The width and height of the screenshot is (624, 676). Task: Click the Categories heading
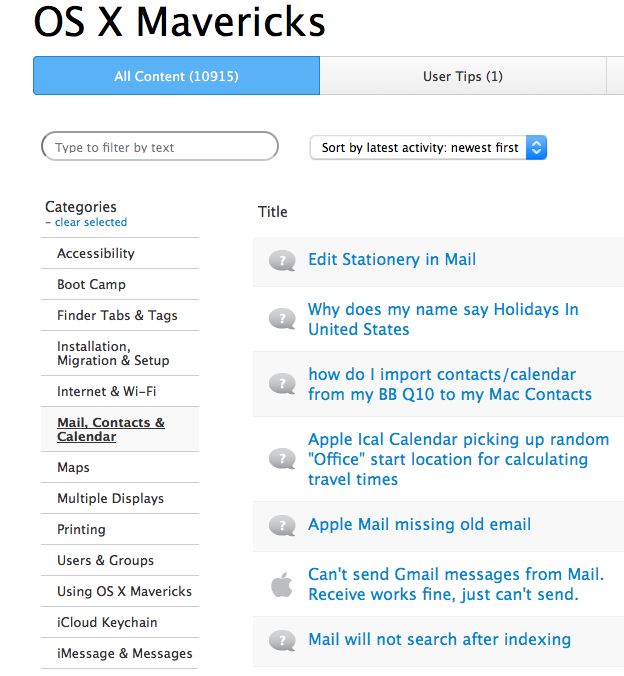(81, 207)
